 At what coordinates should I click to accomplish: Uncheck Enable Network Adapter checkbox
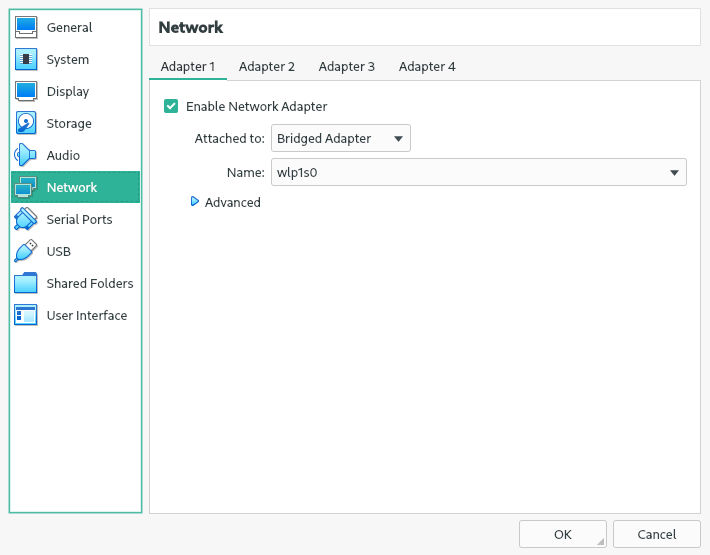(x=171, y=106)
